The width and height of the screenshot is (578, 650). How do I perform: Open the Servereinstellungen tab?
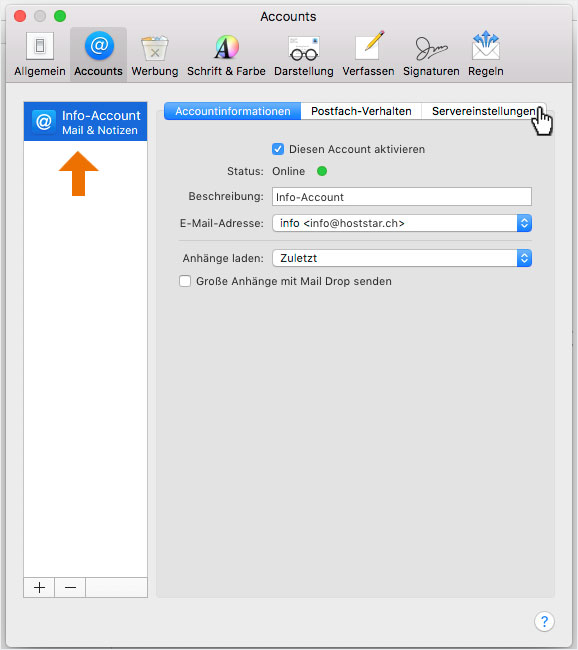click(x=484, y=111)
